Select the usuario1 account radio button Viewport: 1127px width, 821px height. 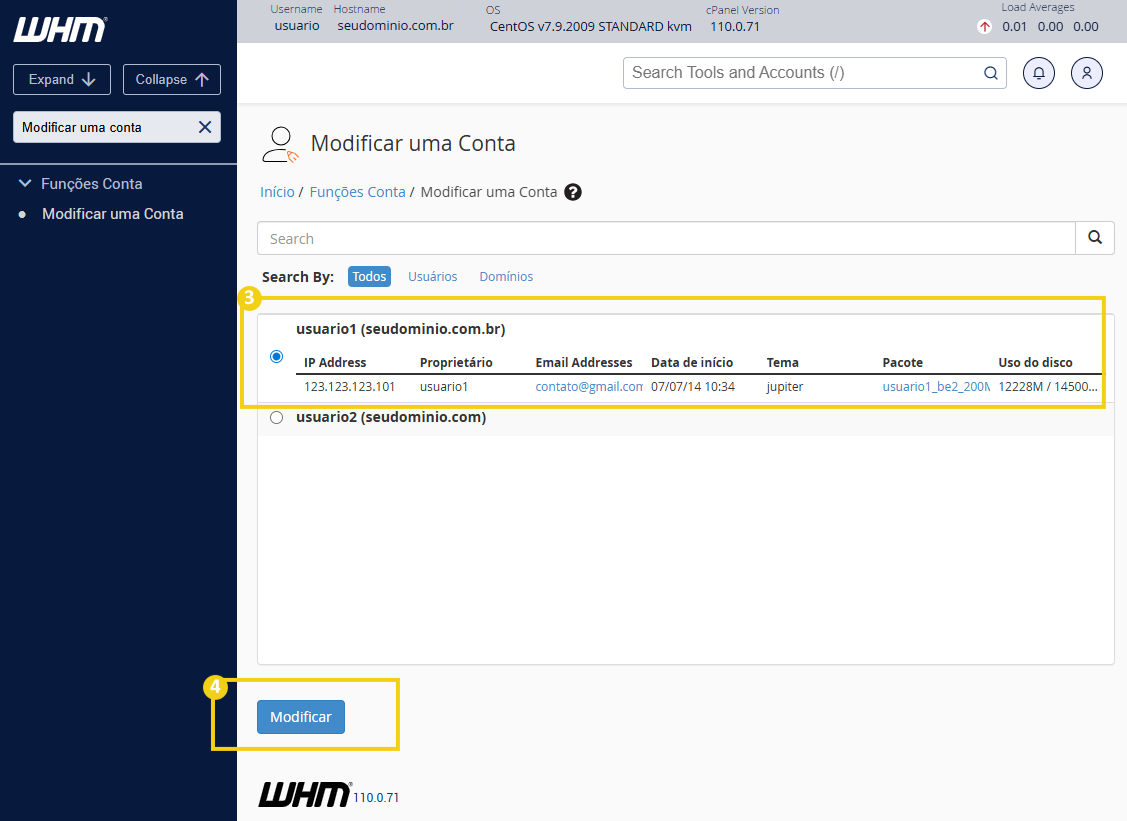[x=277, y=357]
